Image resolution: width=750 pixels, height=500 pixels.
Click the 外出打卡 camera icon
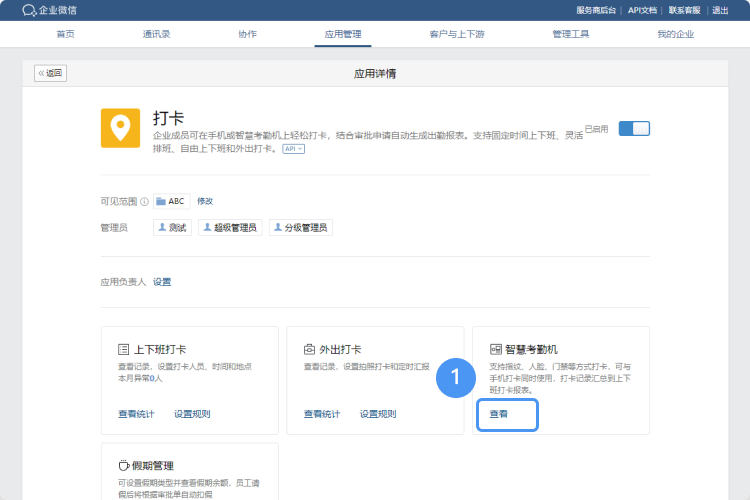(x=310, y=350)
